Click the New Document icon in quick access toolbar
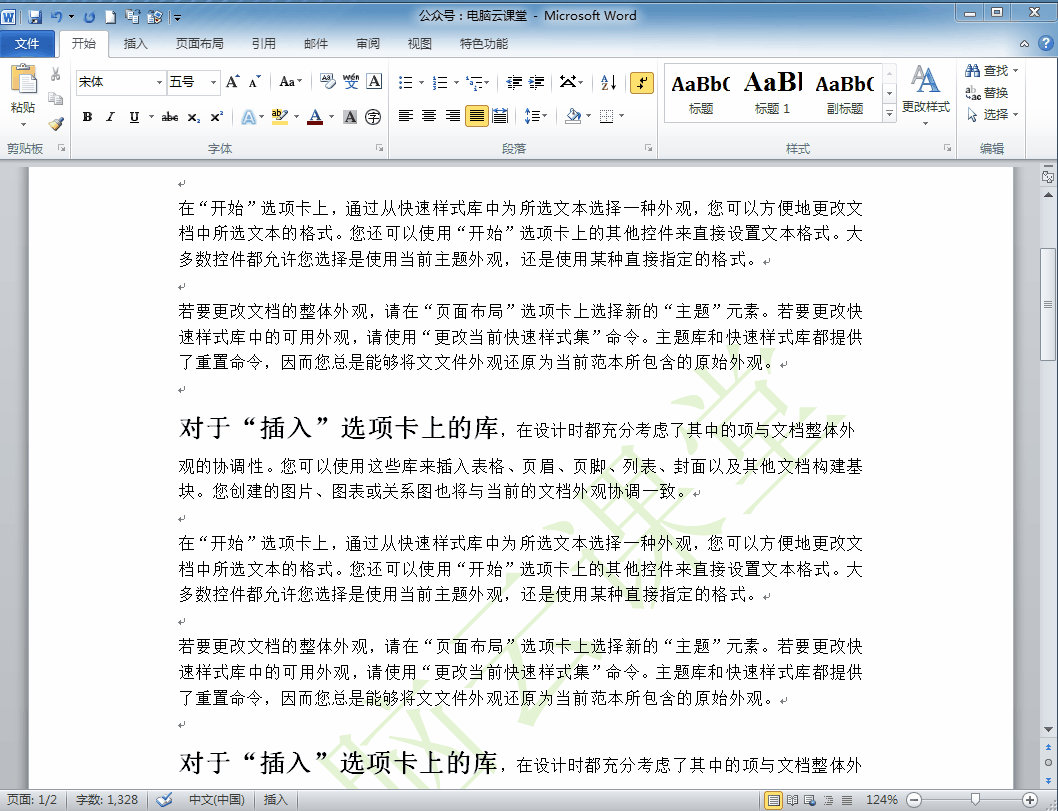1058x811 pixels. point(111,16)
